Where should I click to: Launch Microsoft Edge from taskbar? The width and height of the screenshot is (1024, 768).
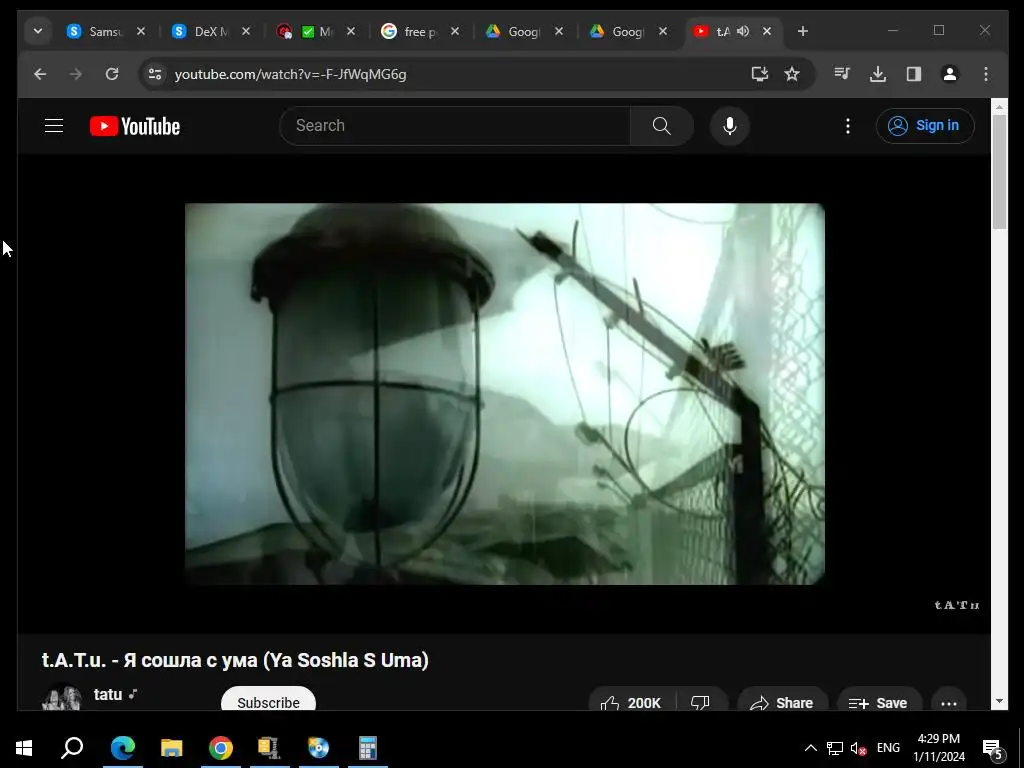tap(122, 748)
